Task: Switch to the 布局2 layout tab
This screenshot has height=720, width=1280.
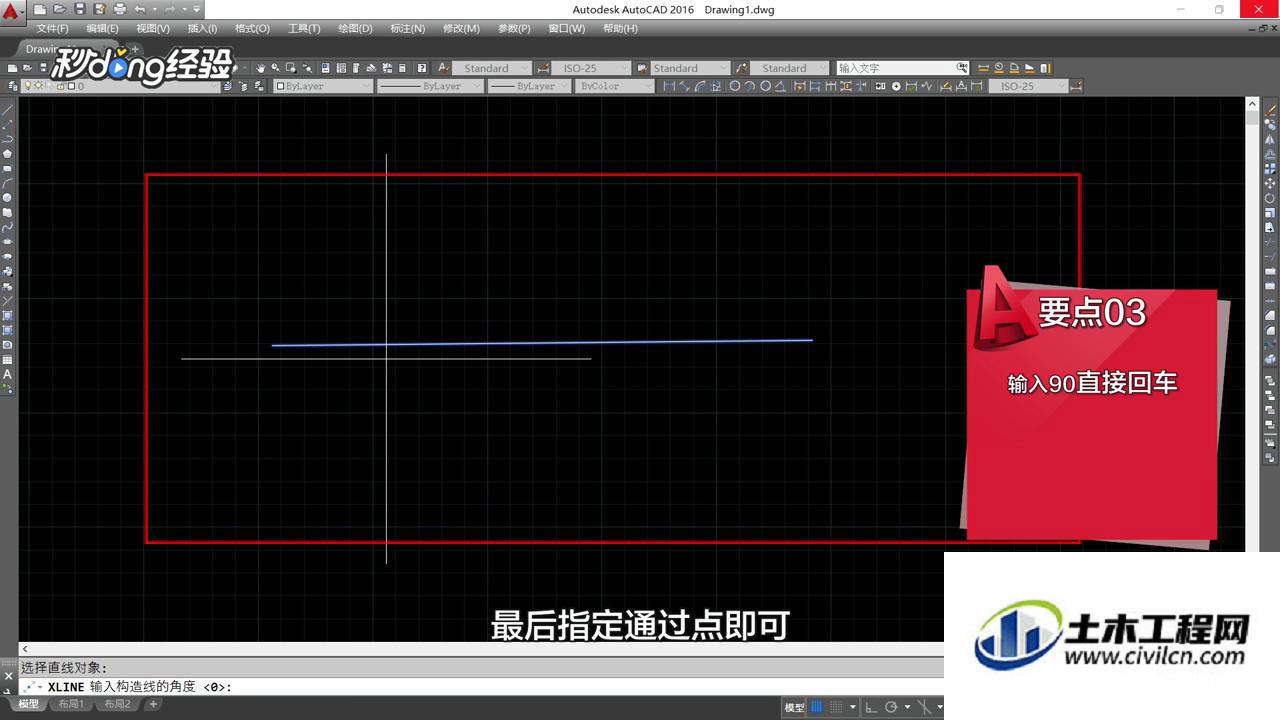Action: (x=116, y=704)
